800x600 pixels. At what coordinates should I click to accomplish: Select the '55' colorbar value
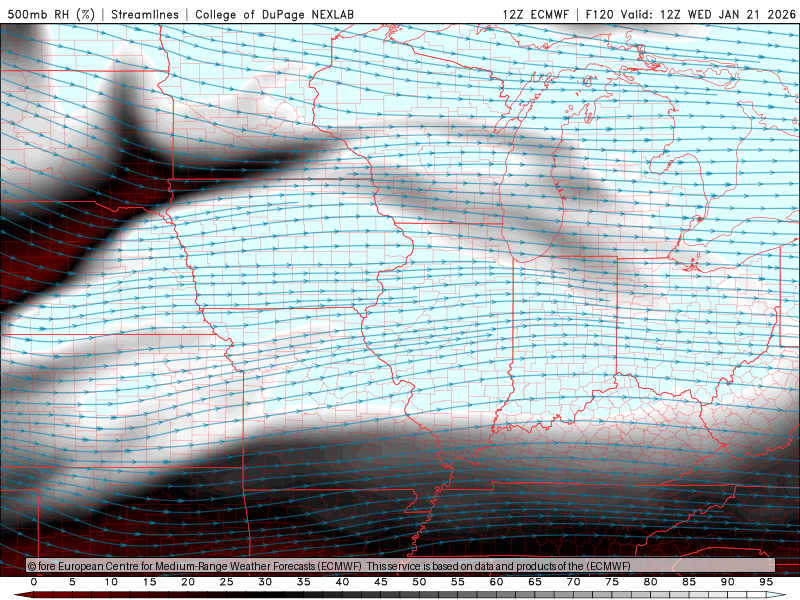(458, 582)
